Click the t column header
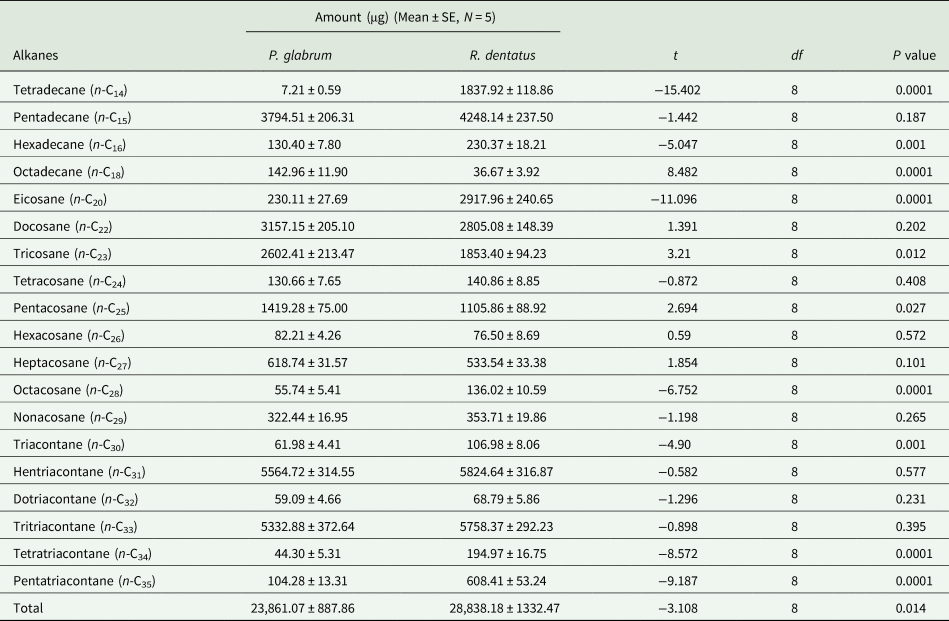 677,56
